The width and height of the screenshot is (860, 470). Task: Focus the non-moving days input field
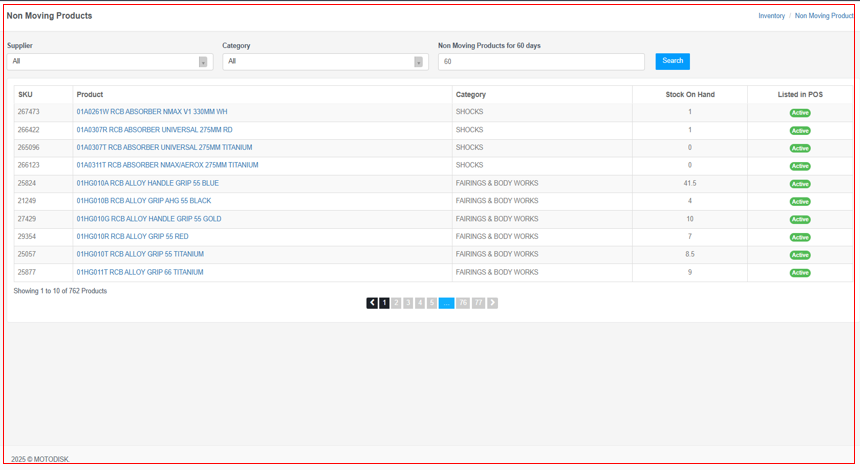541,62
